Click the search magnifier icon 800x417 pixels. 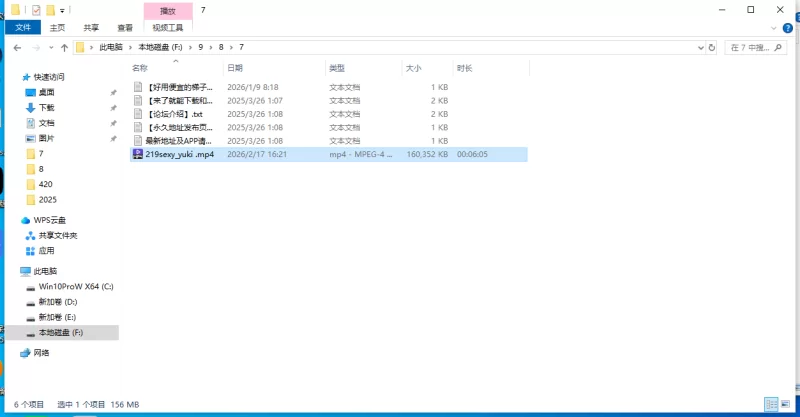click(778, 47)
